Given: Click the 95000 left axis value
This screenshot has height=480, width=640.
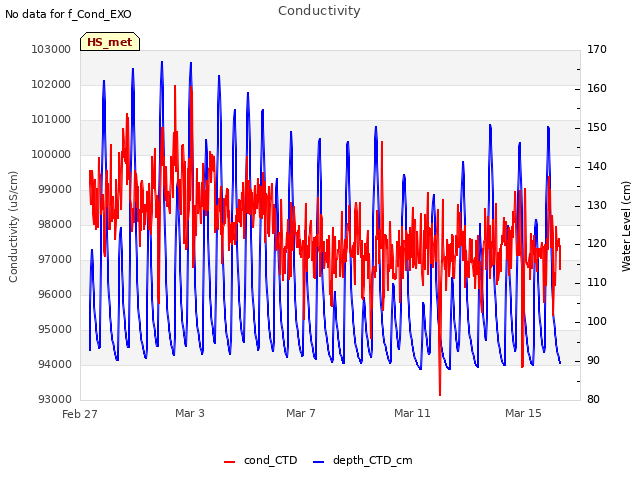Looking at the screenshot, I should point(54,329).
